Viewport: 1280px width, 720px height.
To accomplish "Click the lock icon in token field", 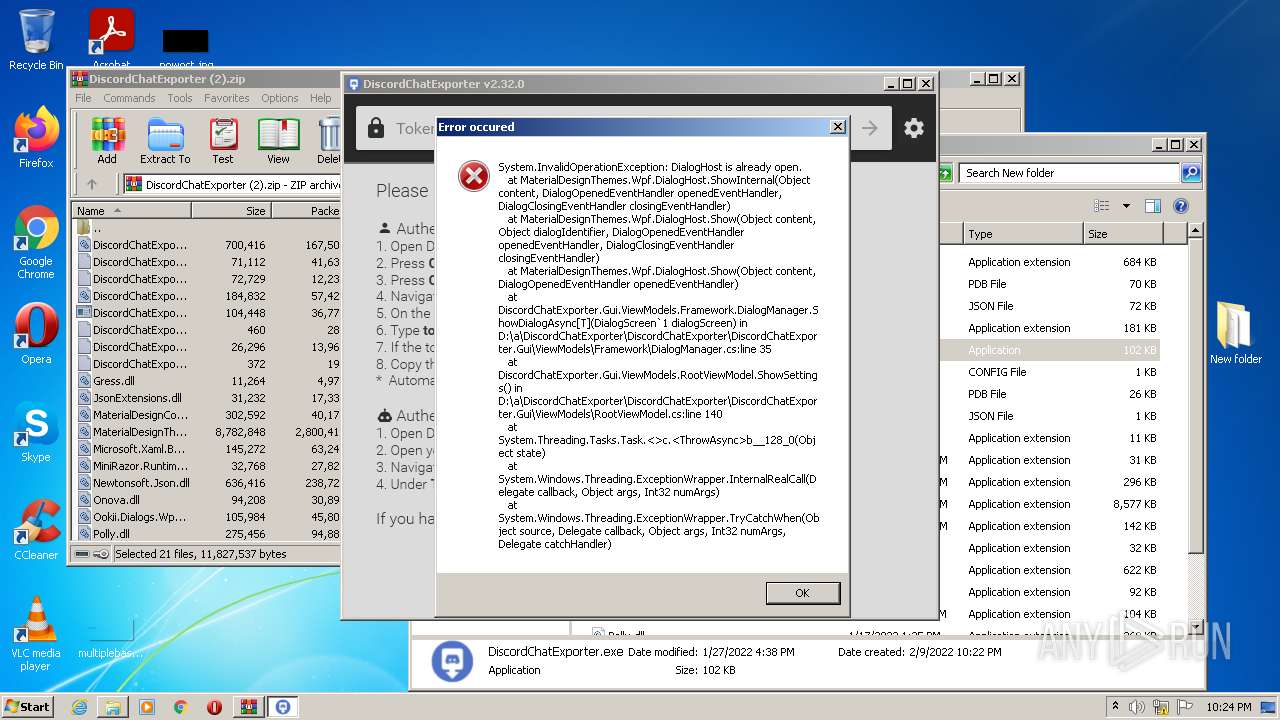I will [x=376, y=128].
